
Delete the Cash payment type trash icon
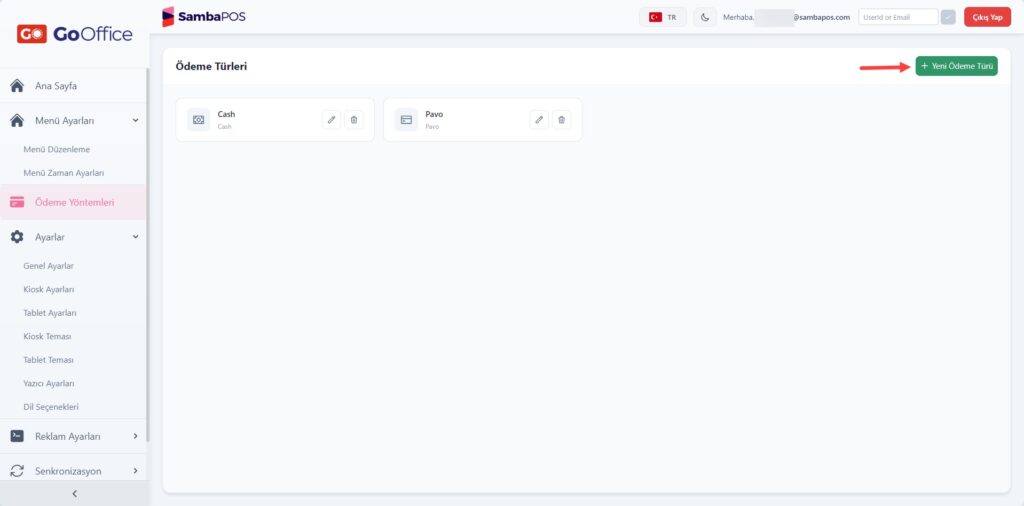tap(354, 119)
